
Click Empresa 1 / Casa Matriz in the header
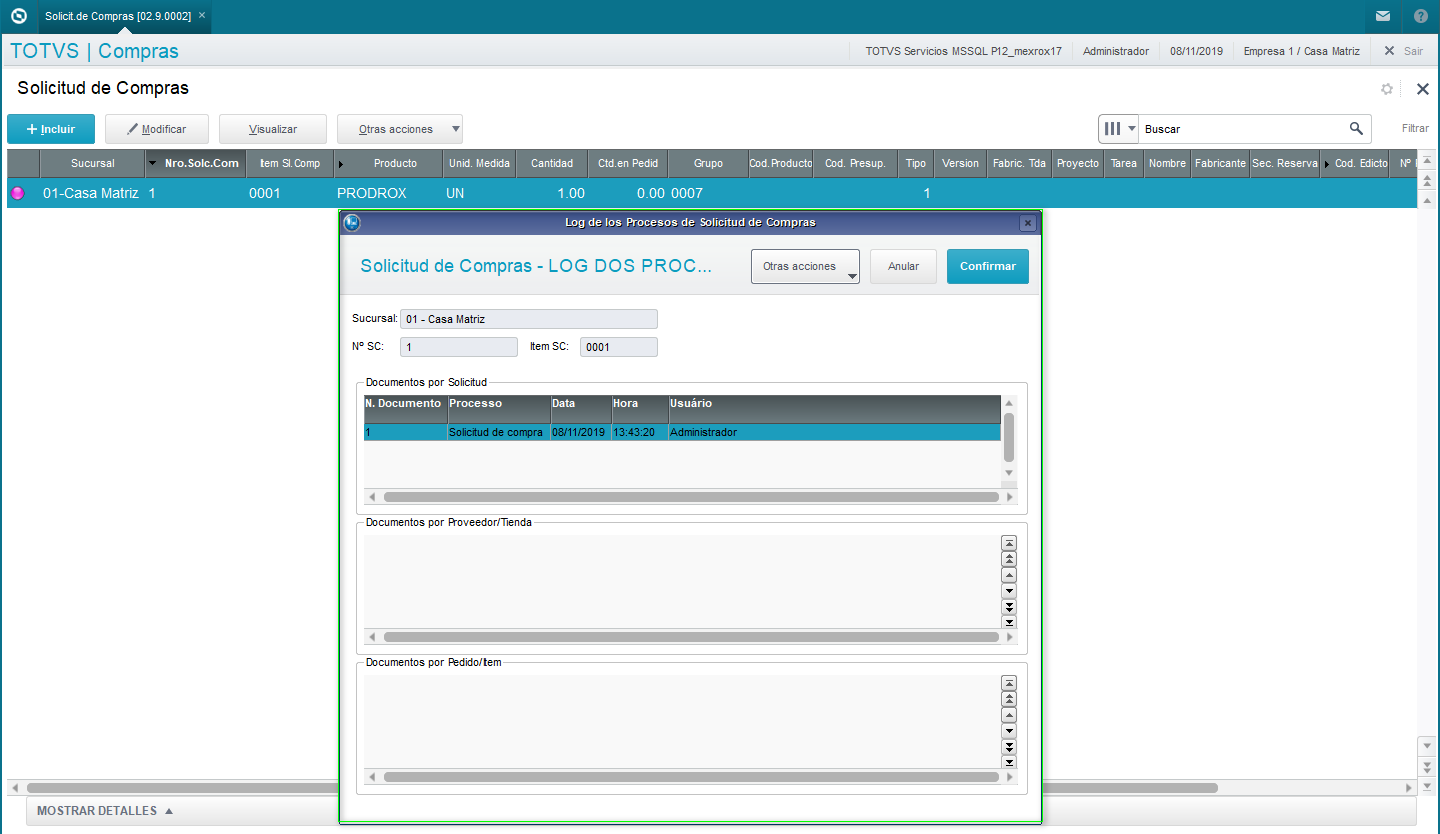(1301, 51)
